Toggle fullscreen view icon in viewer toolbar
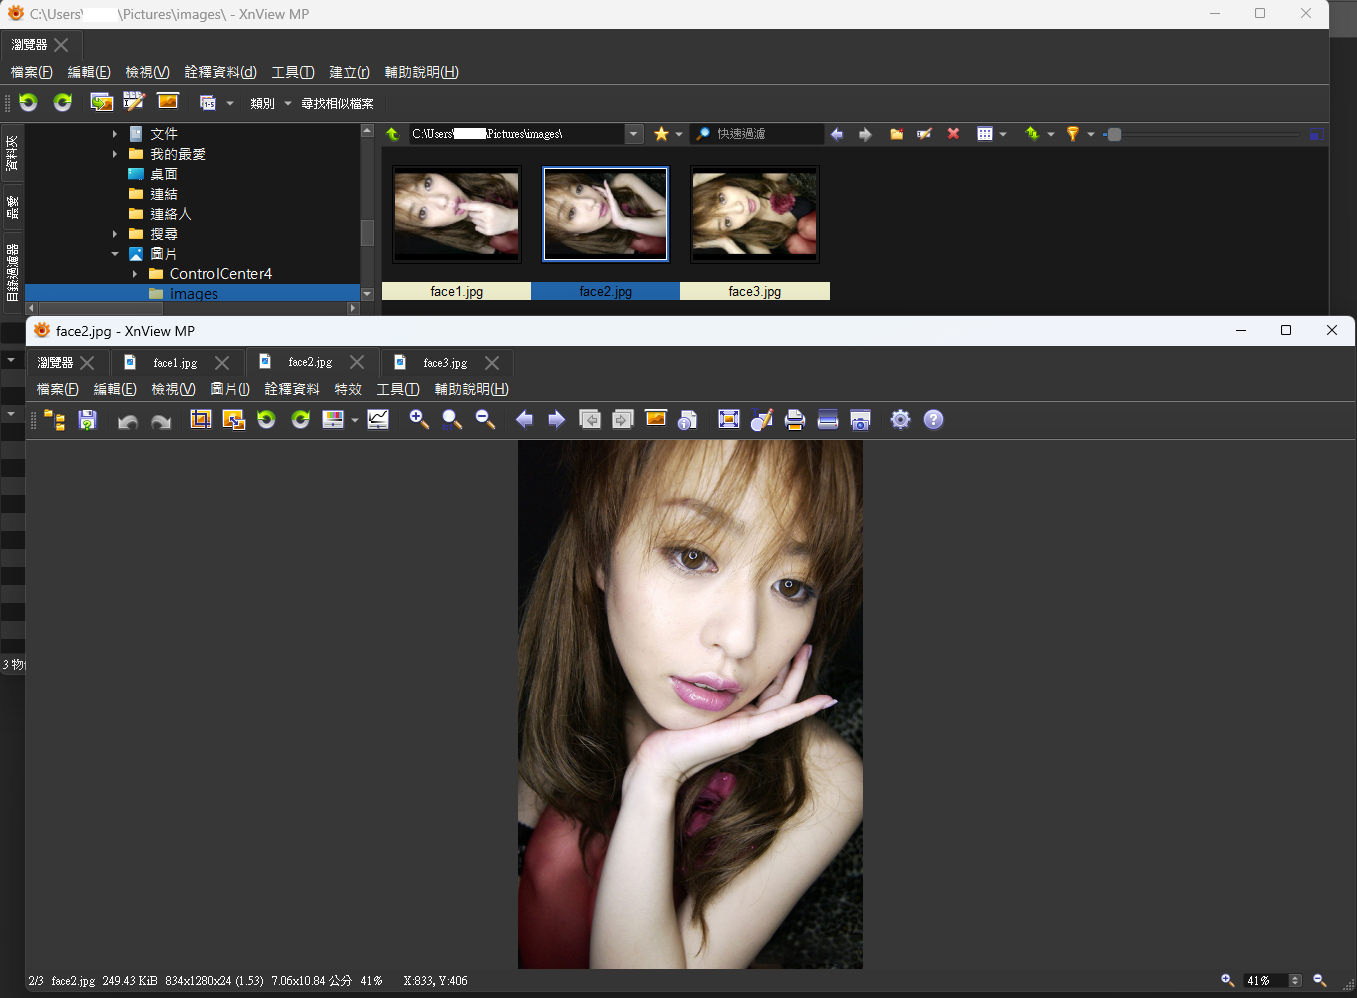Image resolution: width=1357 pixels, height=998 pixels. (x=729, y=420)
